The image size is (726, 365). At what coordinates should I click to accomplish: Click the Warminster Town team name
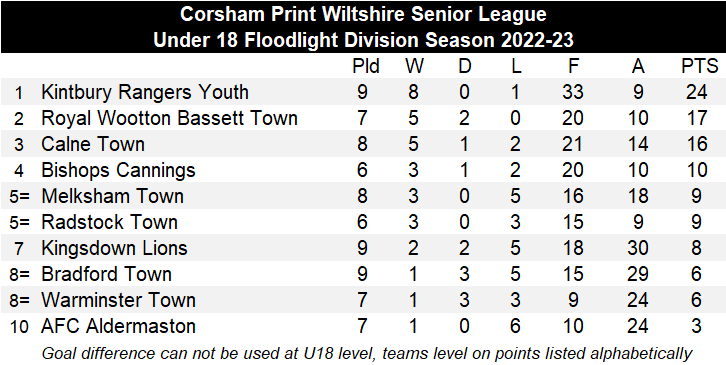[x=118, y=300]
